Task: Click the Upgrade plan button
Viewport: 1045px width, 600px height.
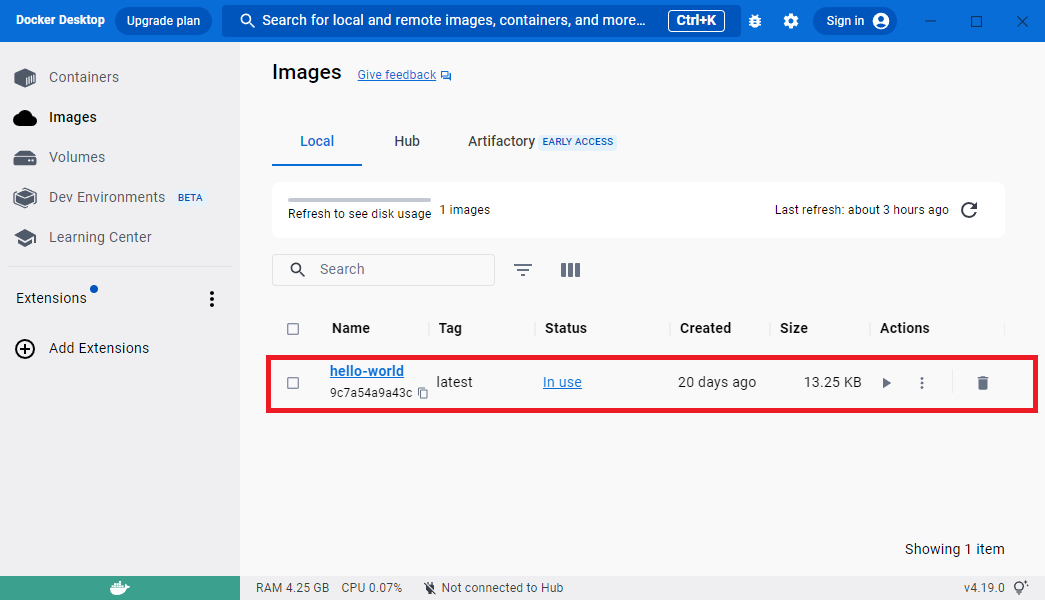Action: click(163, 21)
